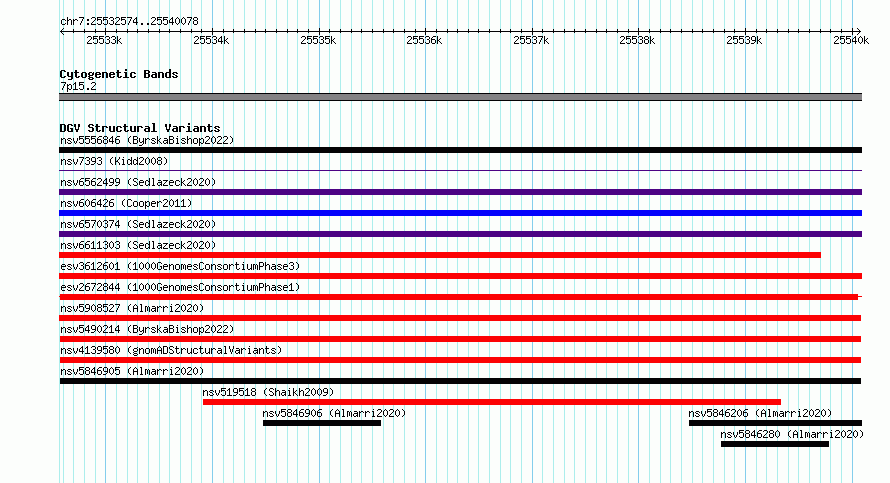
Task: Select the red nsv5490214 variant bar
Action: pyautogui.click(x=460, y=339)
